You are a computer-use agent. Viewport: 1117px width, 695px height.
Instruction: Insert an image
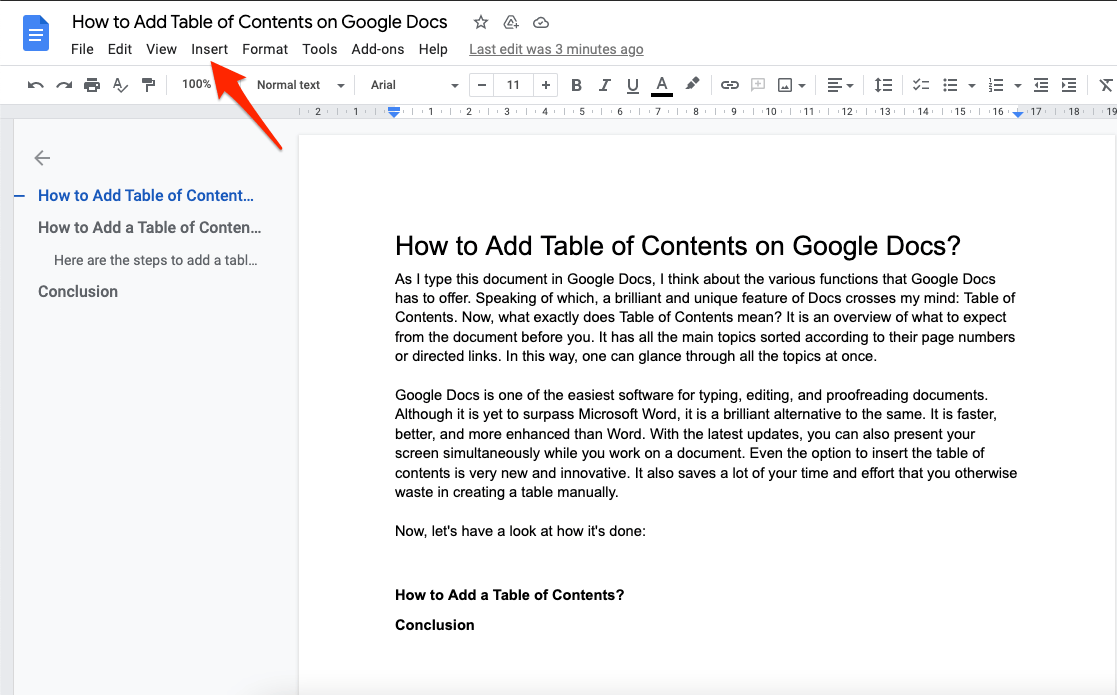click(x=785, y=85)
